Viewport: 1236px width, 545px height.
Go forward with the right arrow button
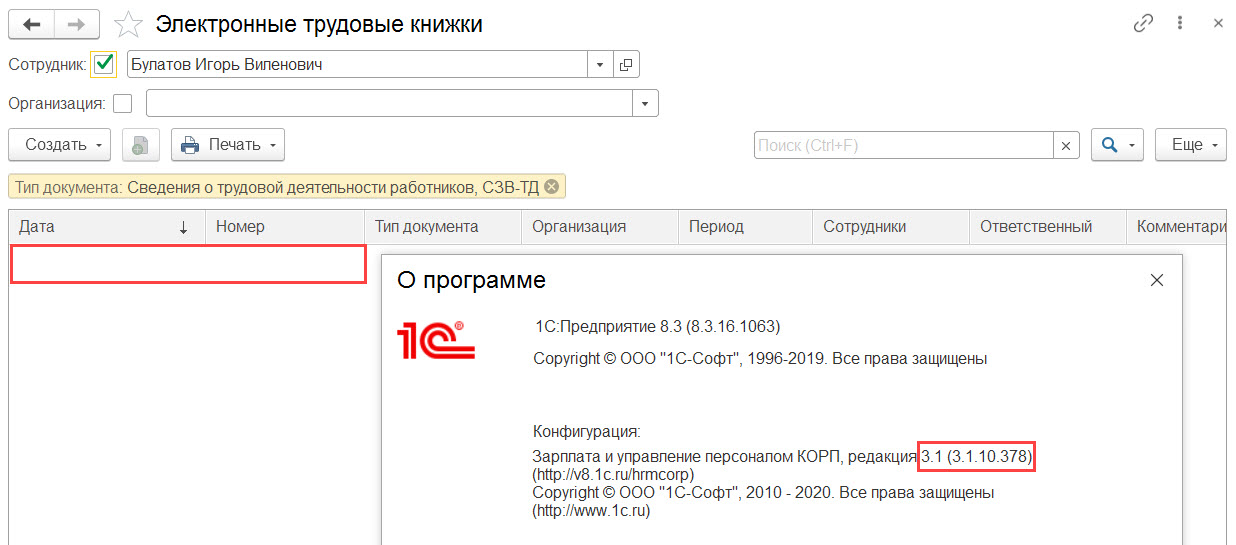pos(76,24)
